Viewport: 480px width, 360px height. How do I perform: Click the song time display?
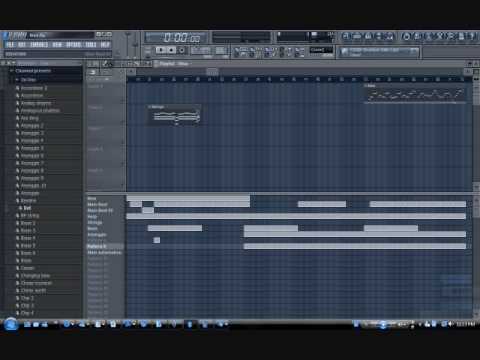coord(177,37)
